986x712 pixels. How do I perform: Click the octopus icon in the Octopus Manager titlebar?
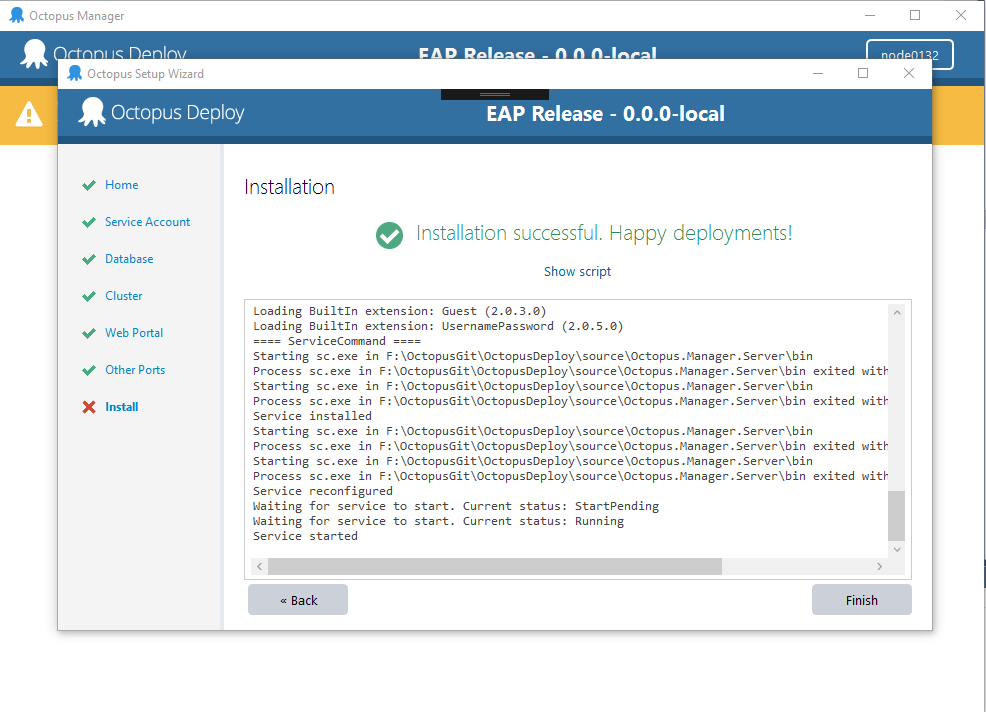click(x=14, y=15)
